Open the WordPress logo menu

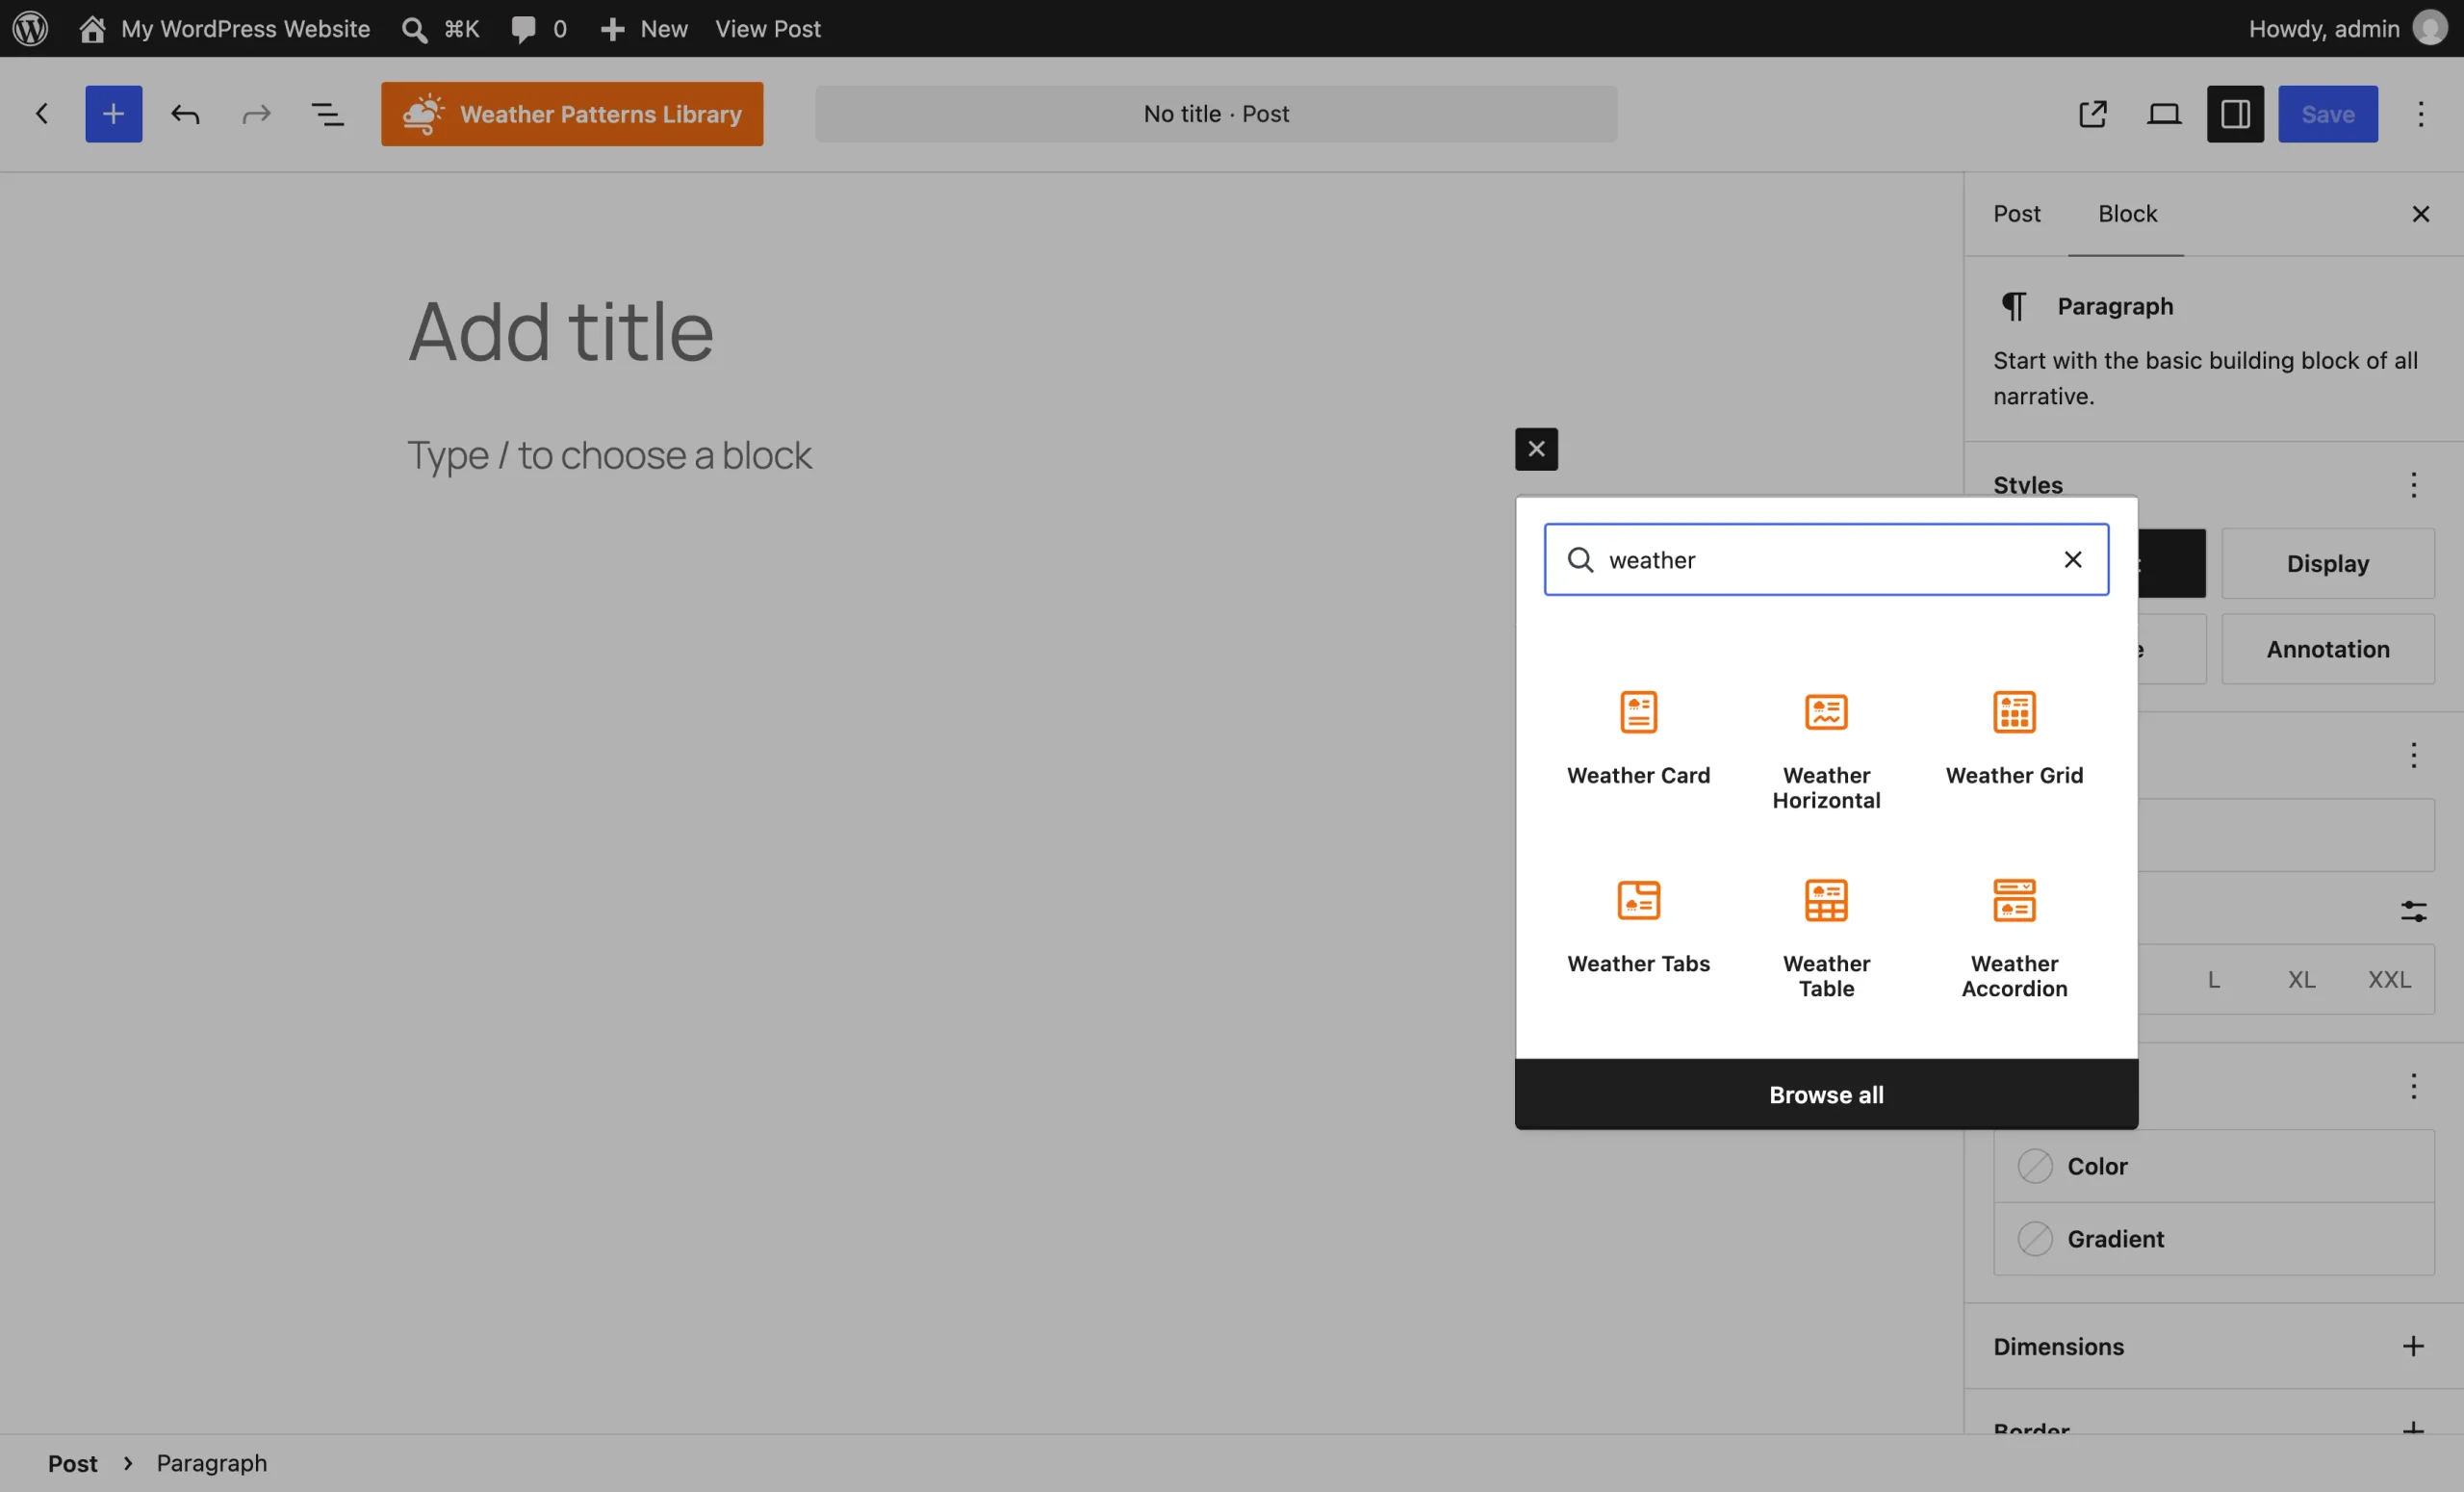(x=30, y=28)
